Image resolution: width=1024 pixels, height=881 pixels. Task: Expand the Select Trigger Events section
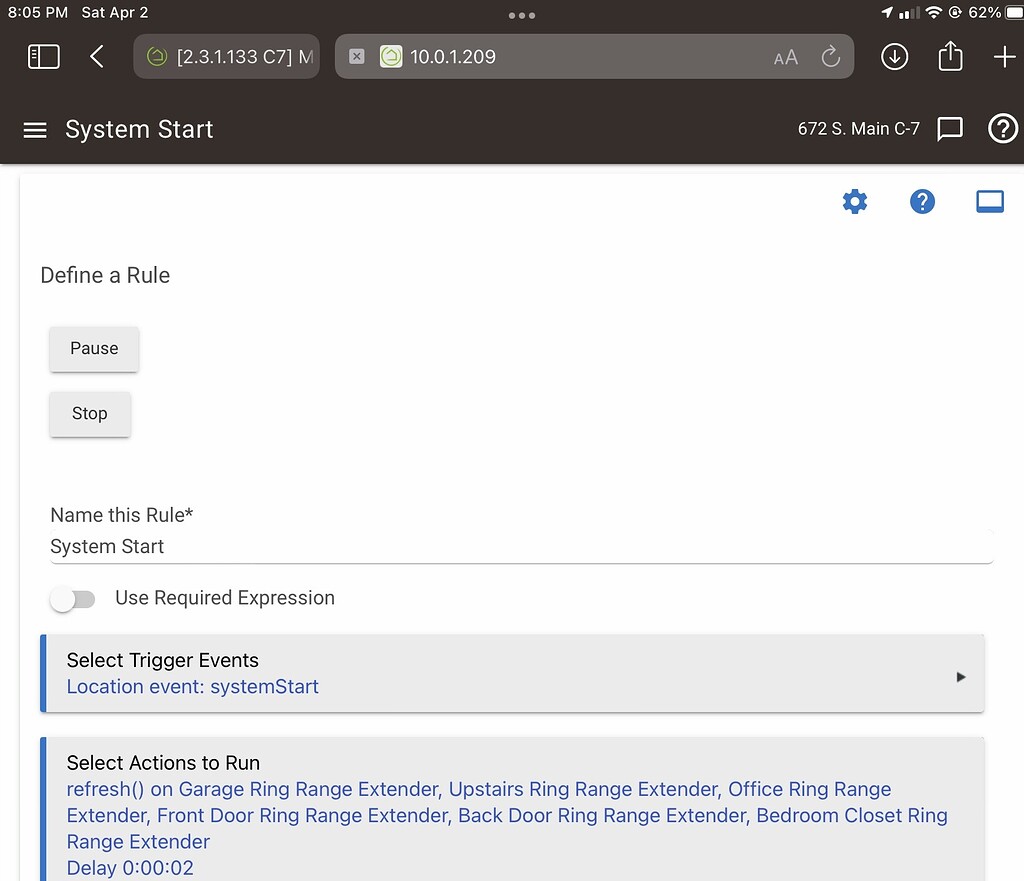(959, 676)
